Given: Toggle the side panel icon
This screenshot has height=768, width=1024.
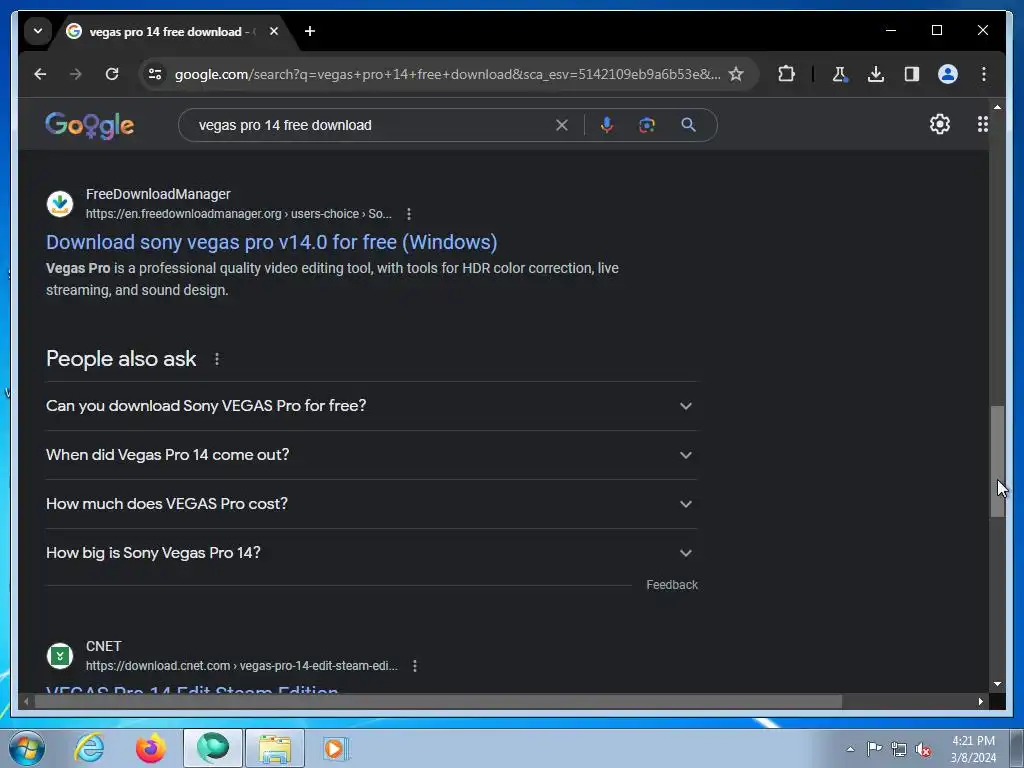Looking at the screenshot, I should point(912,74).
